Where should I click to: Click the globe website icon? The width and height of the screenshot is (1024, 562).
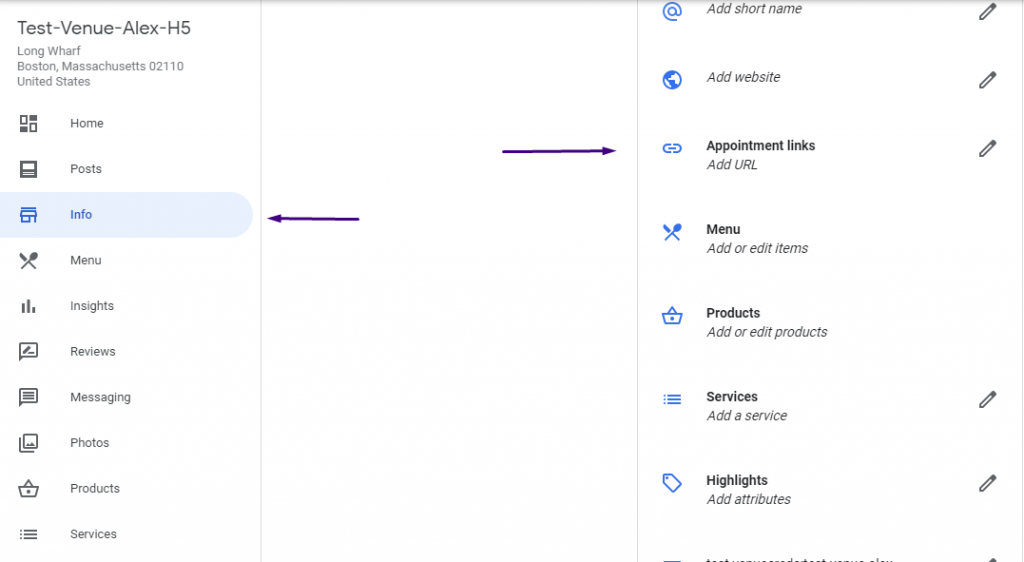tap(672, 80)
